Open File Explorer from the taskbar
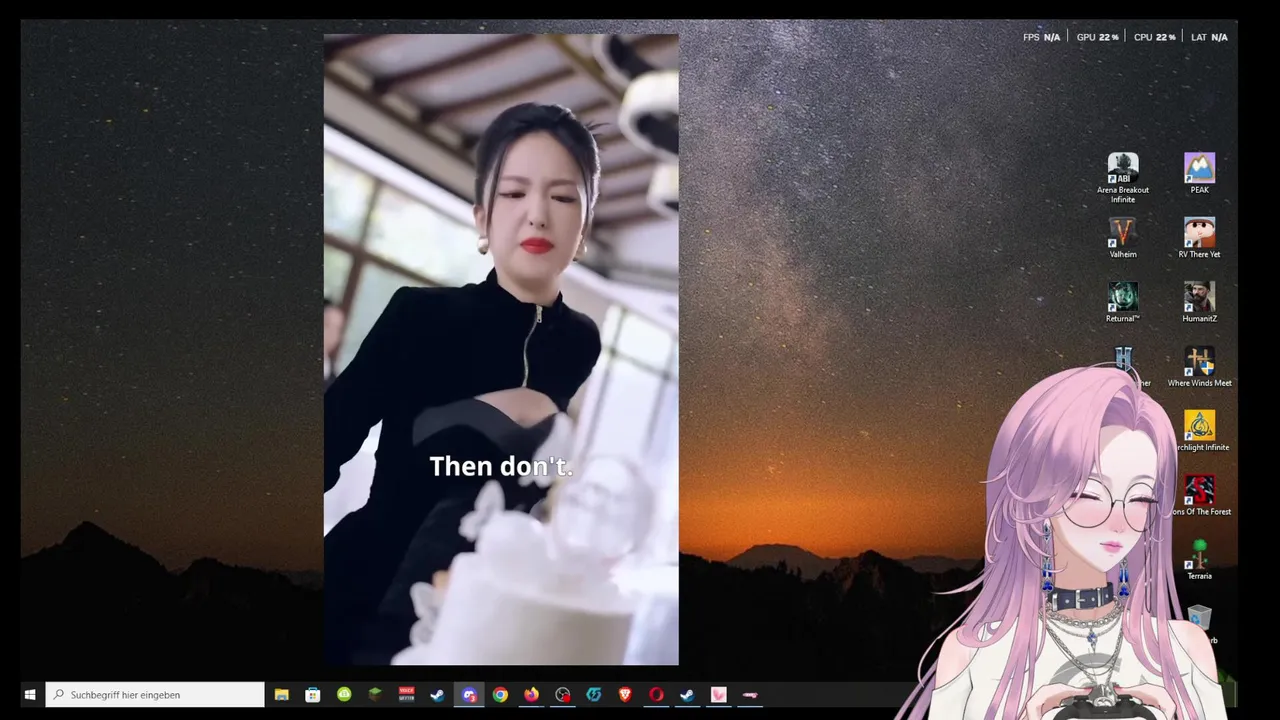Viewport: 1280px width, 720px height. pos(282,695)
